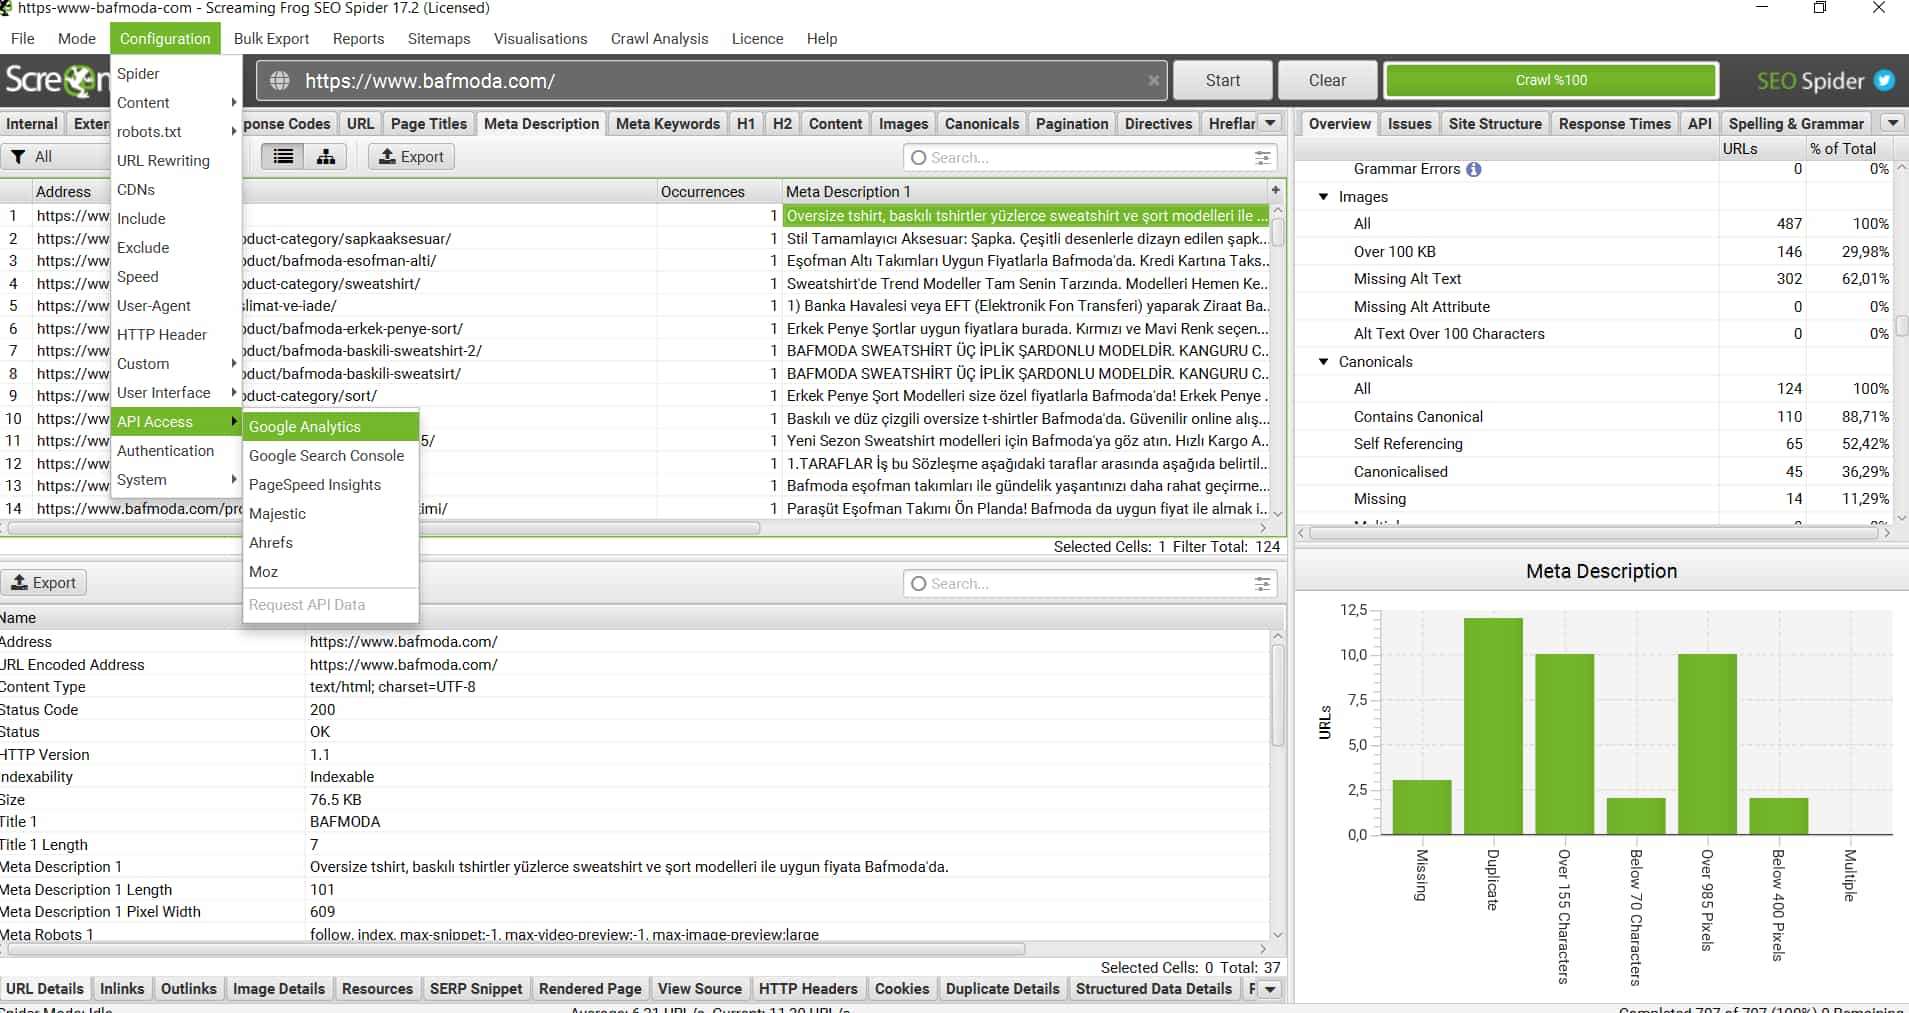Click the upper Export button
This screenshot has width=1909, height=1013.
[411, 157]
